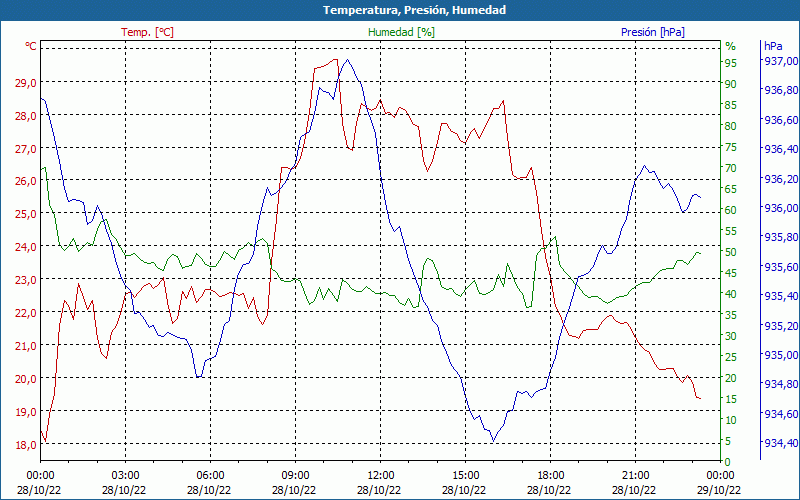Click the '936,40' pressure axis value
This screenshot has height=500, width=800.
coord(781,149)
